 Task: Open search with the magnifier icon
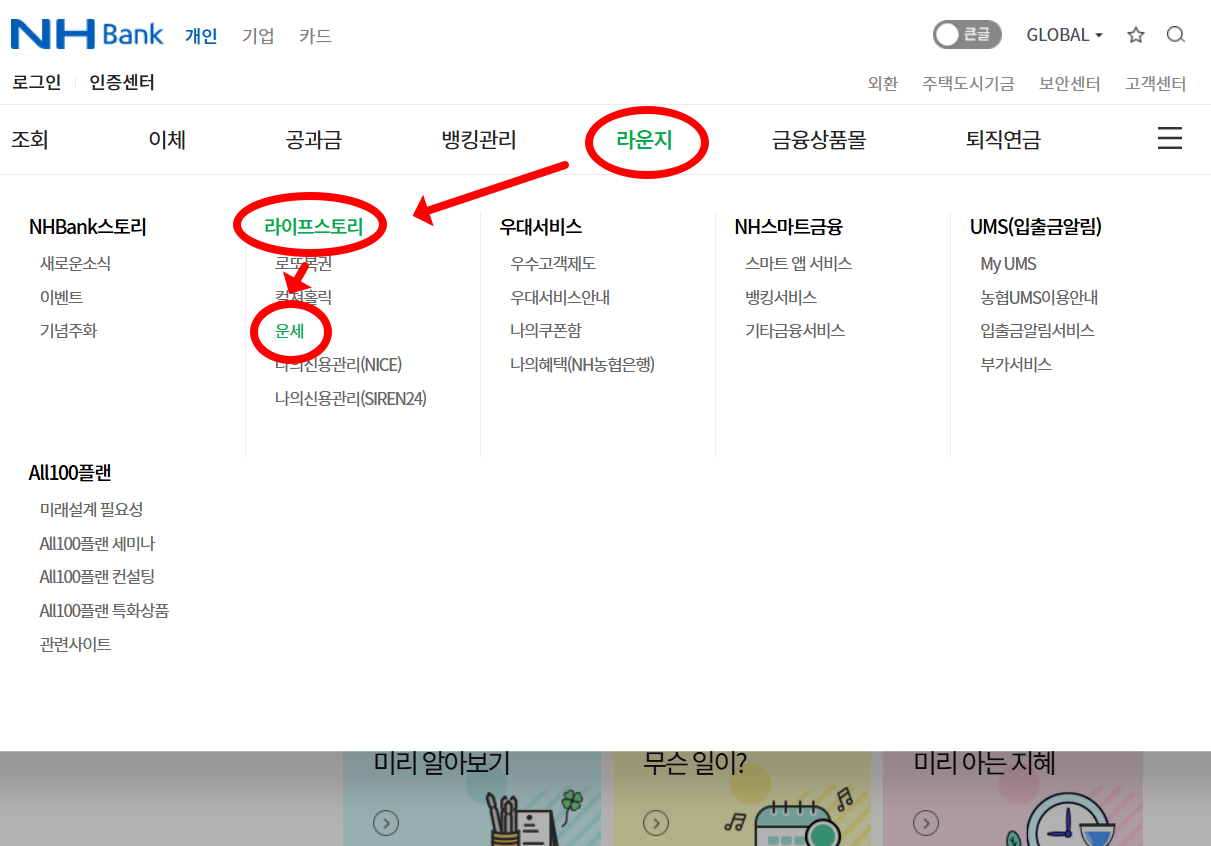1176,34
